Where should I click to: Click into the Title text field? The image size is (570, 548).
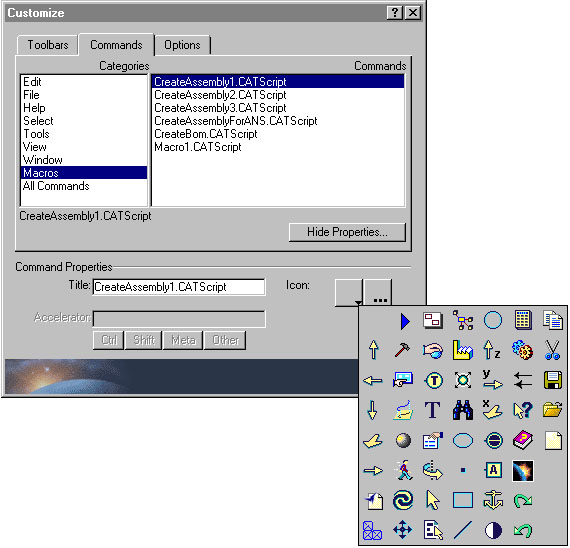(179, 287)
